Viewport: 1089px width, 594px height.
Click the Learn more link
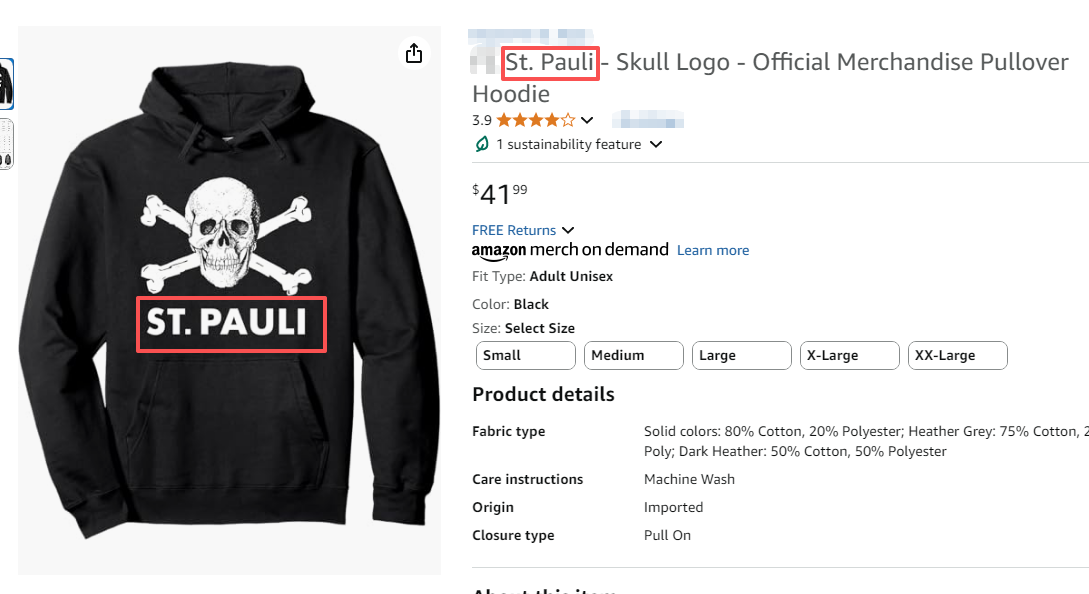tap(712, 250)
